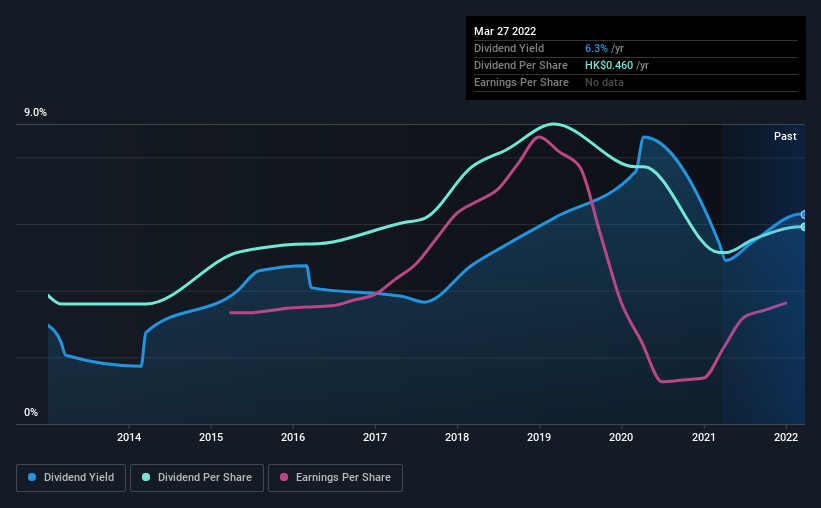Click the 0% y-axis label
This screenshot has height=508, width=821.
[x=31, y=413]
